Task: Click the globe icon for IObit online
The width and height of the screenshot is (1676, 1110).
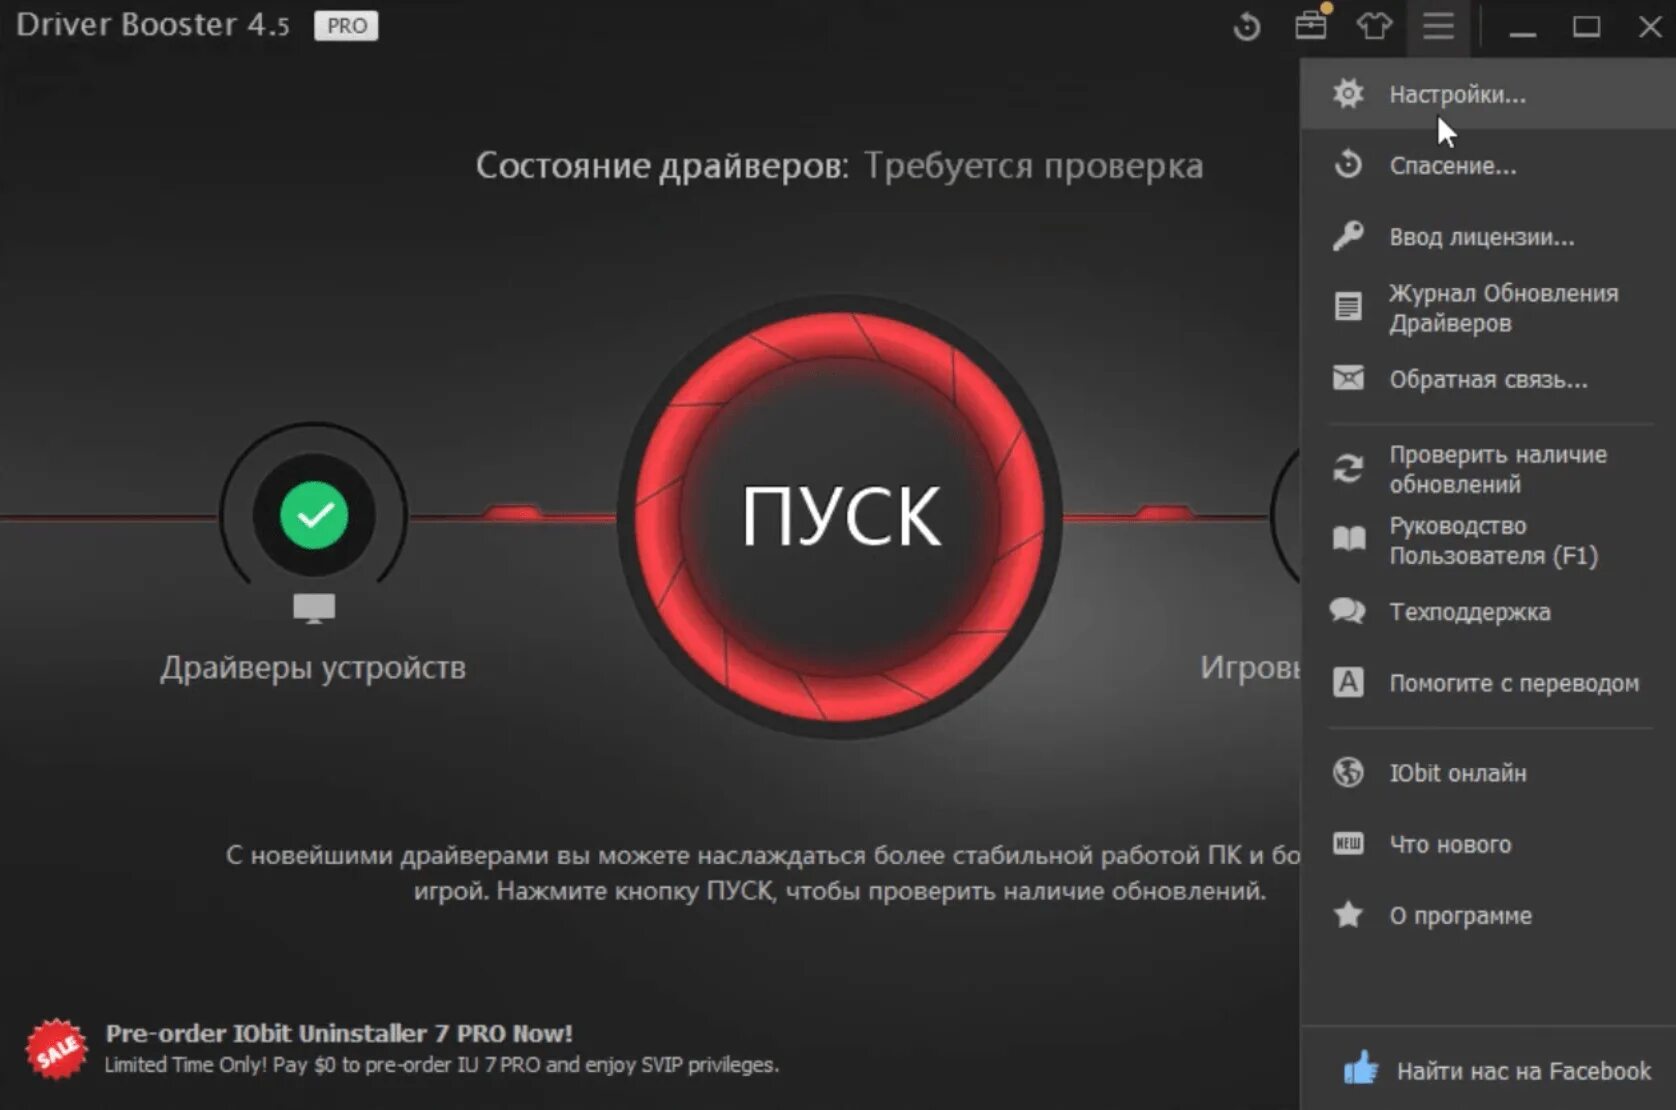Action: click(x=1348, y=772)
